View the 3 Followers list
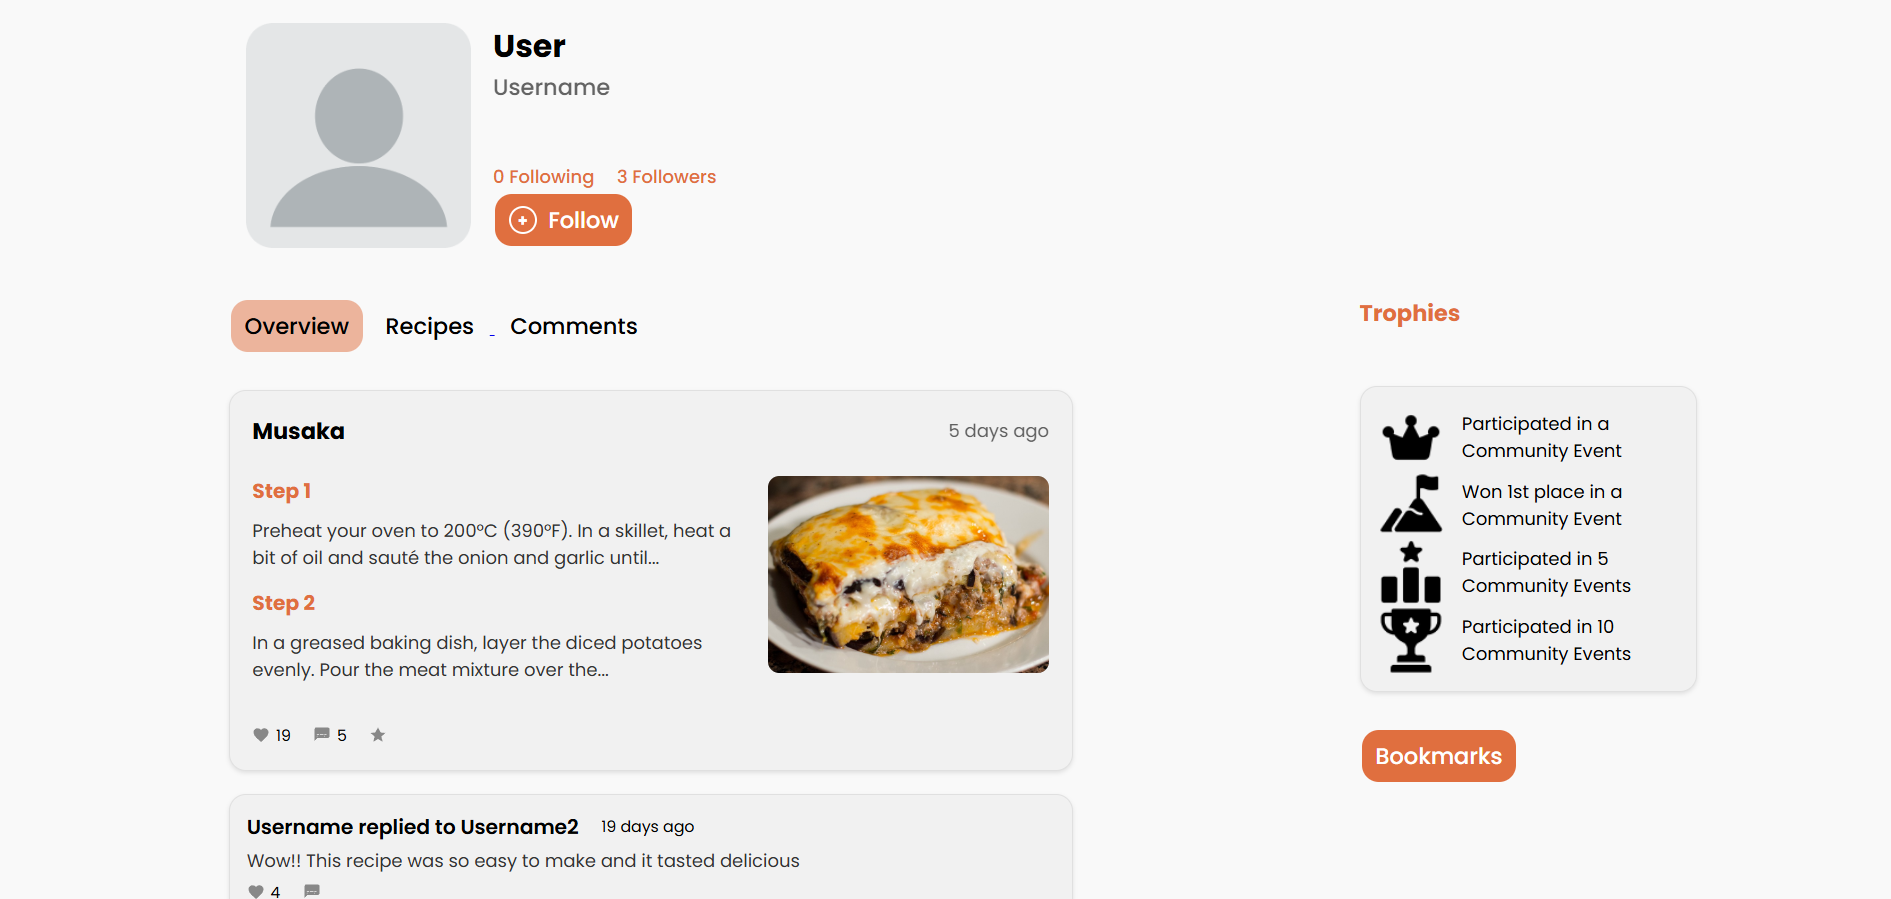 666,177
